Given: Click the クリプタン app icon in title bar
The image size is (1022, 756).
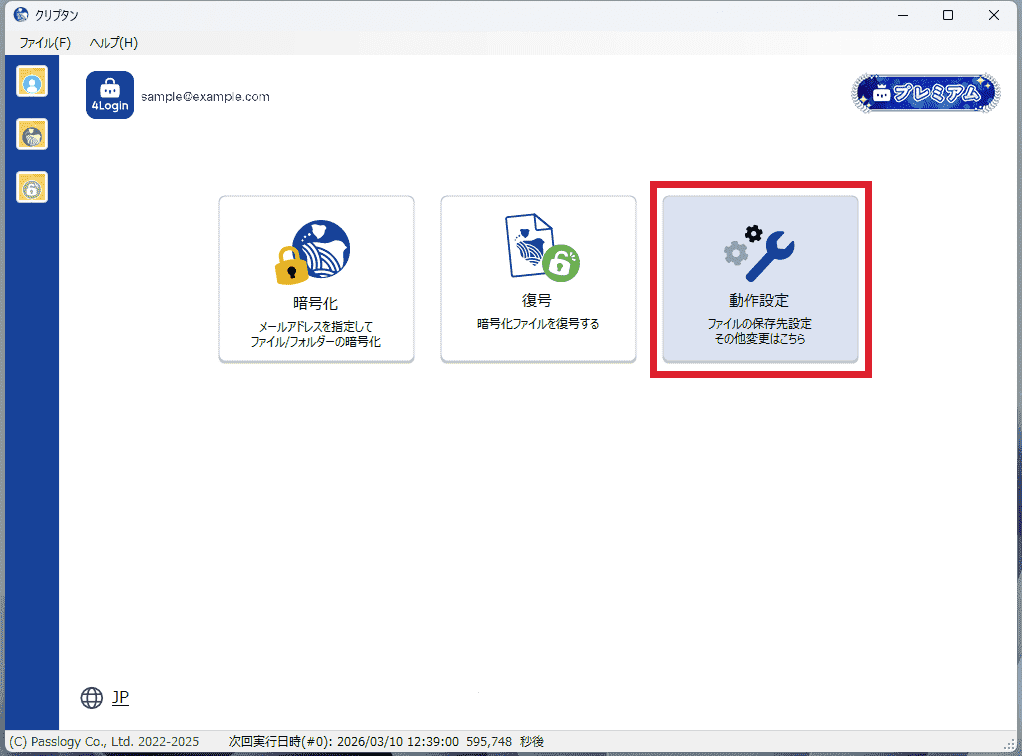Looking at the screenshot, I should [20, 15].
